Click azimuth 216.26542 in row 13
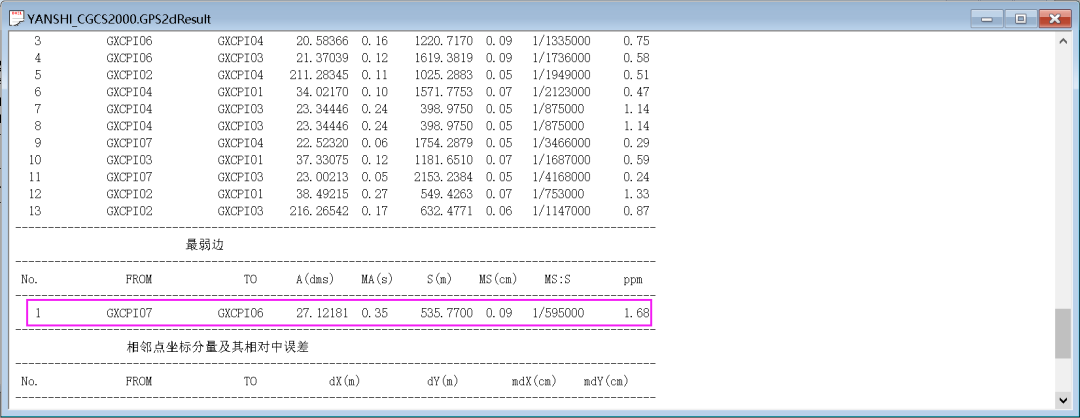The image size is (1080, 418). click(319, 211)
